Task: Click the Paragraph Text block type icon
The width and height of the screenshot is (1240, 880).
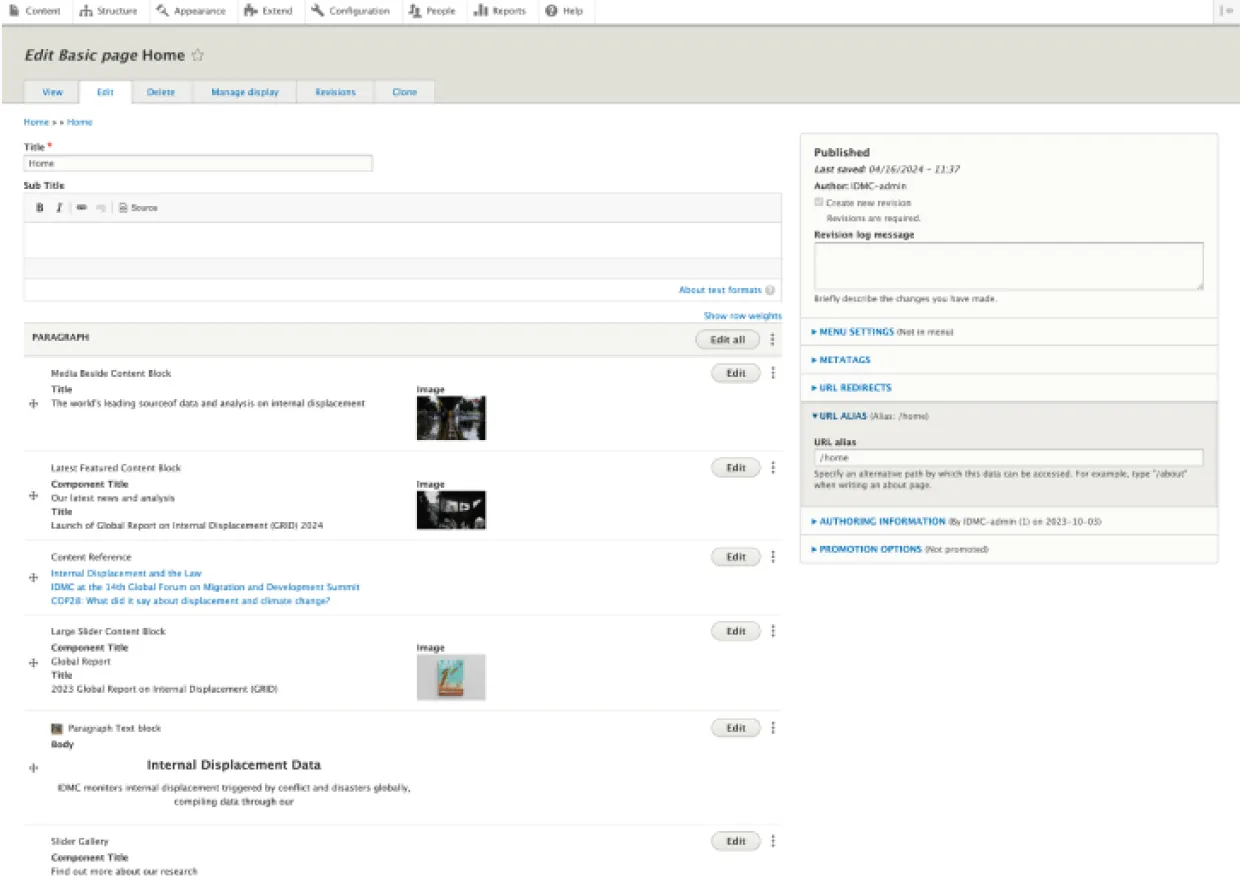Action: [57, 728]
